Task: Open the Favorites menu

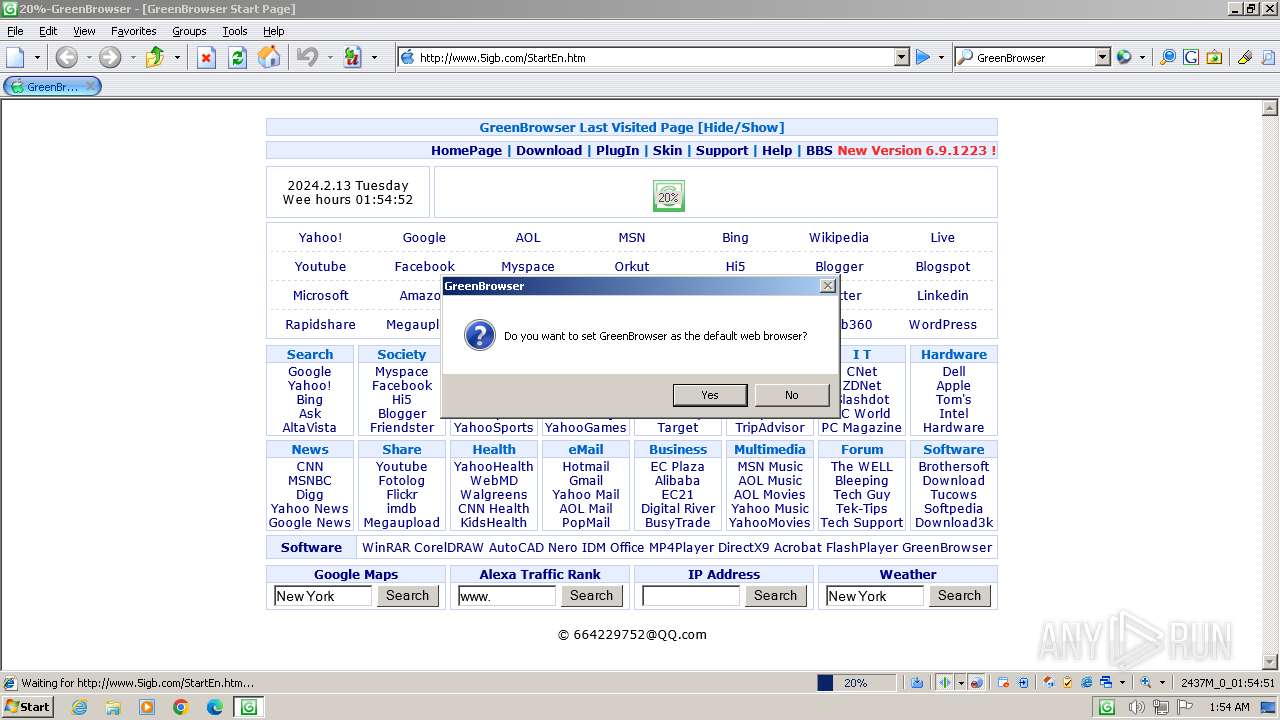Action: (x=133, y=31)
